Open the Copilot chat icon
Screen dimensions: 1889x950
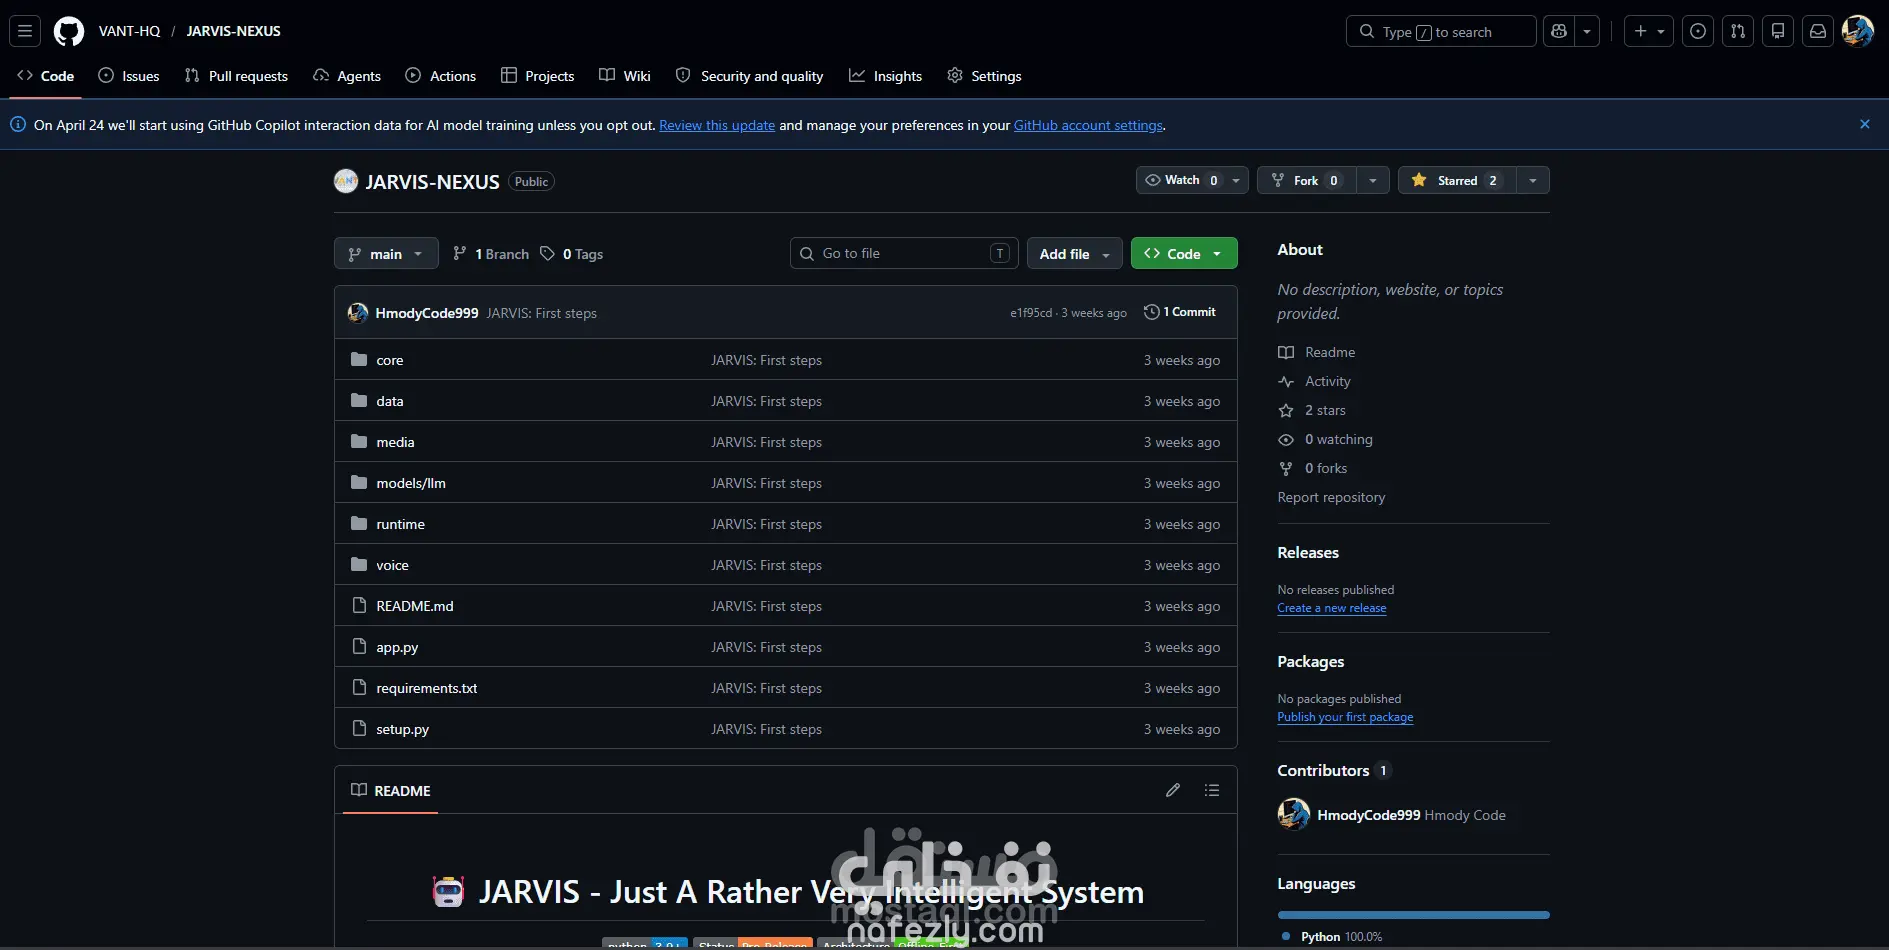point(1559,31)
